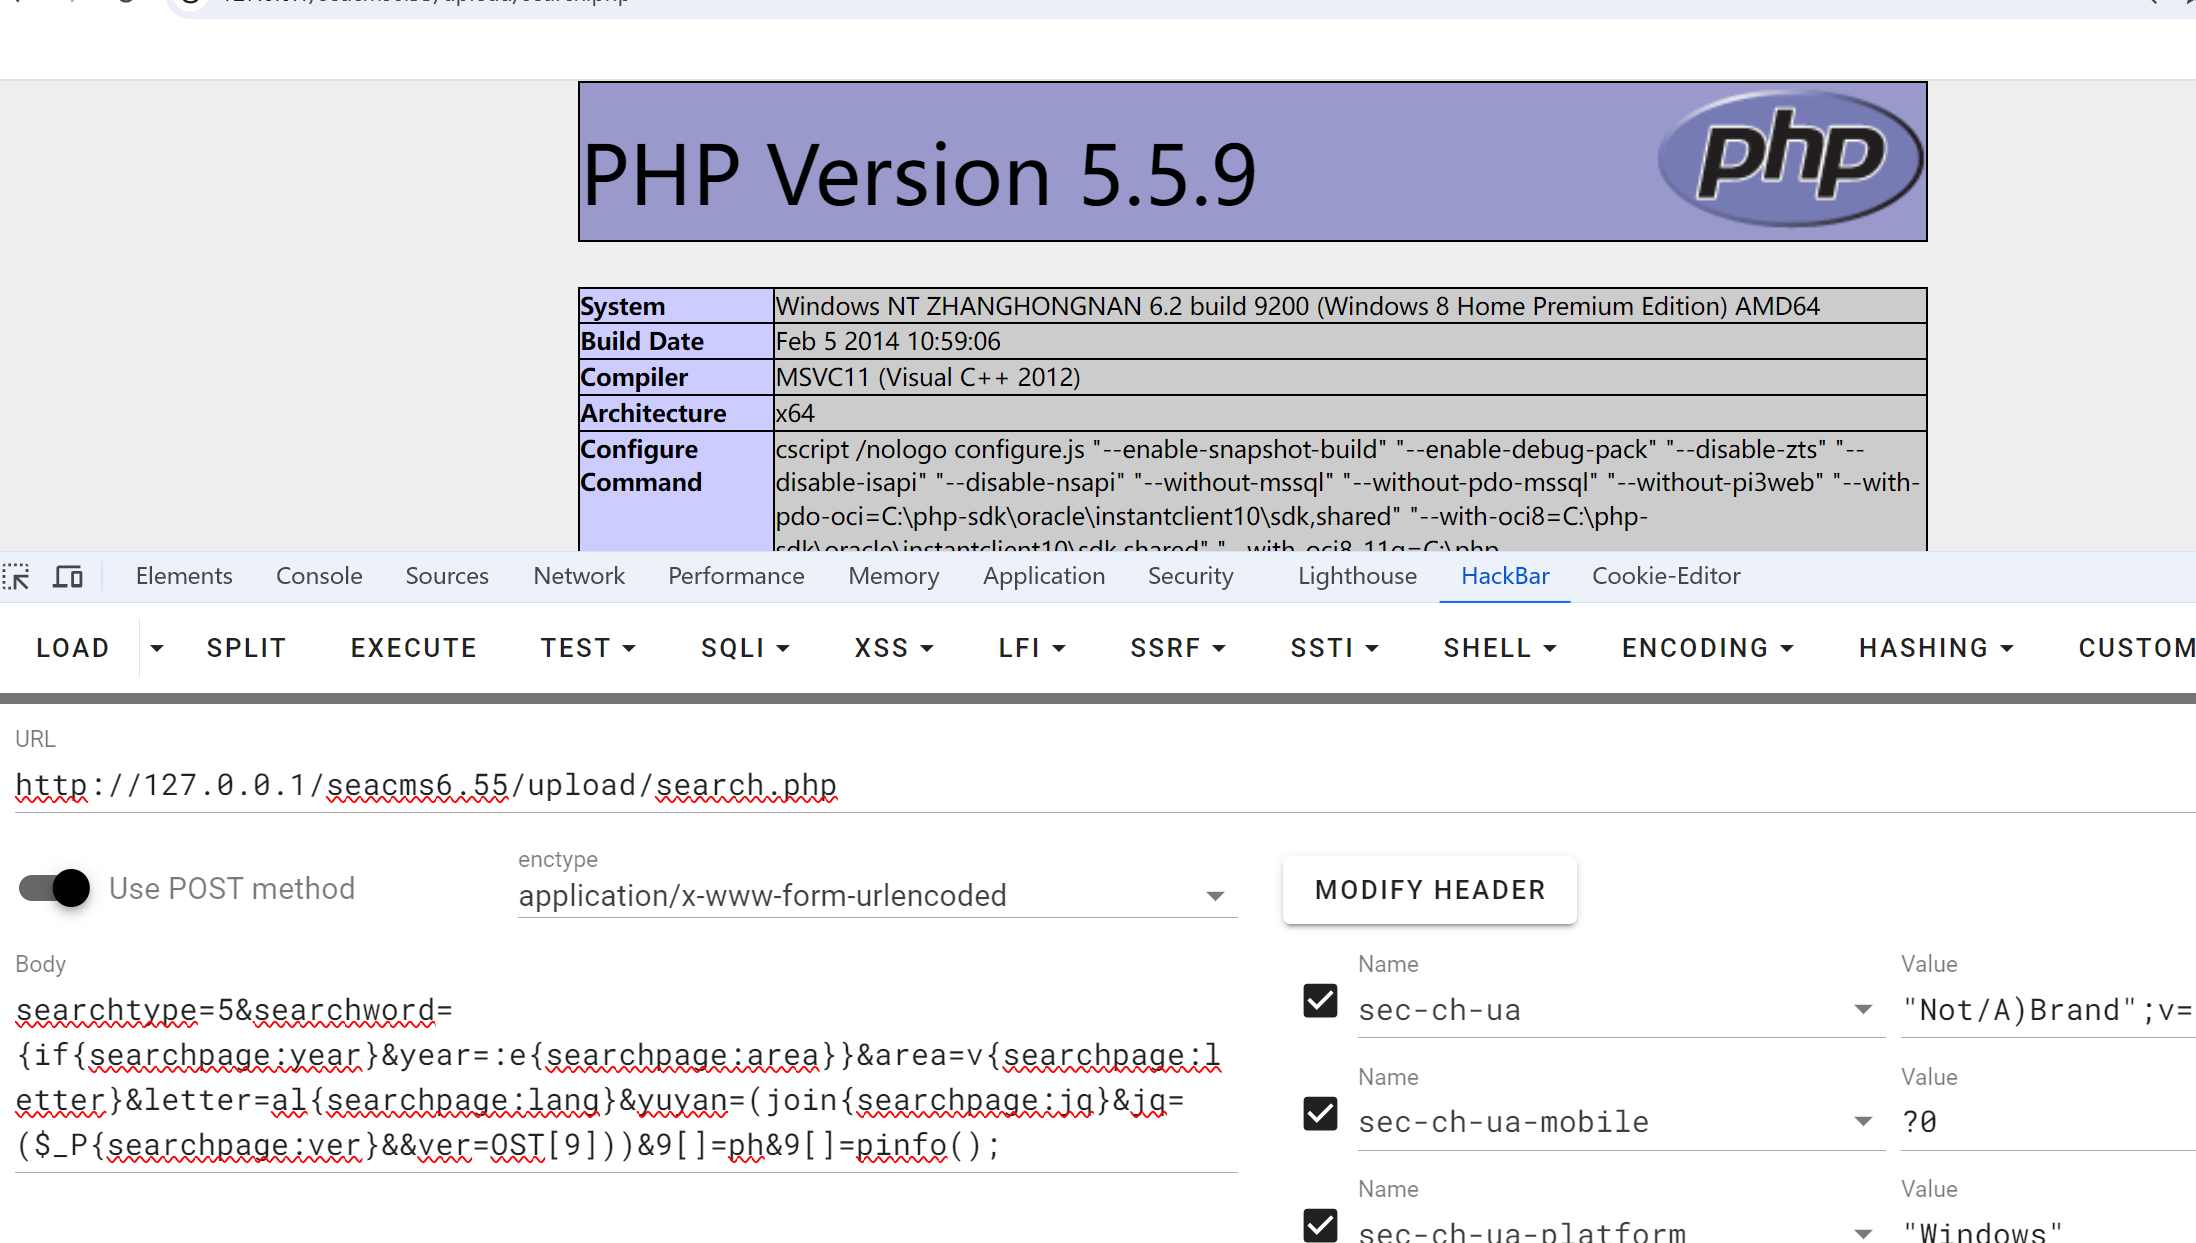Expand sec-ch-ua header name dropdown
Image resolution: width=2196 pixels, height=1243 pixels.
pyautogui.click(x=1863, y=1010)
